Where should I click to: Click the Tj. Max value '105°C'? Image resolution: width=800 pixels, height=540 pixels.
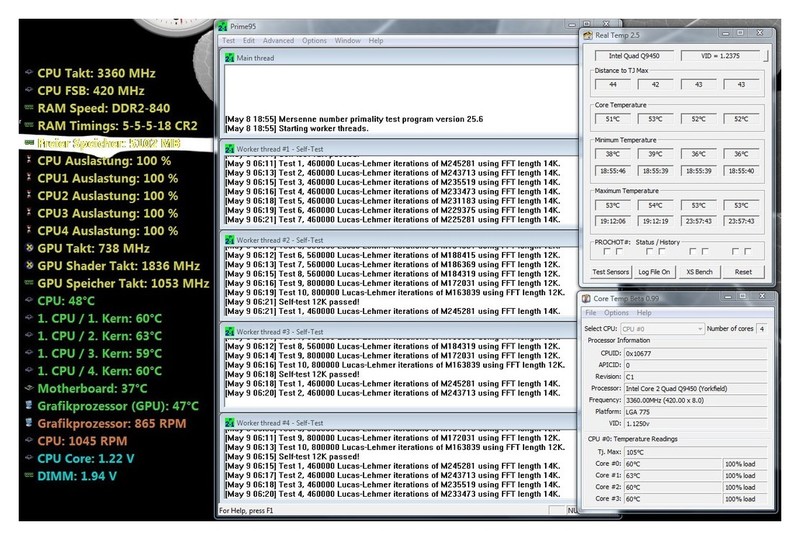click(695, 452)
